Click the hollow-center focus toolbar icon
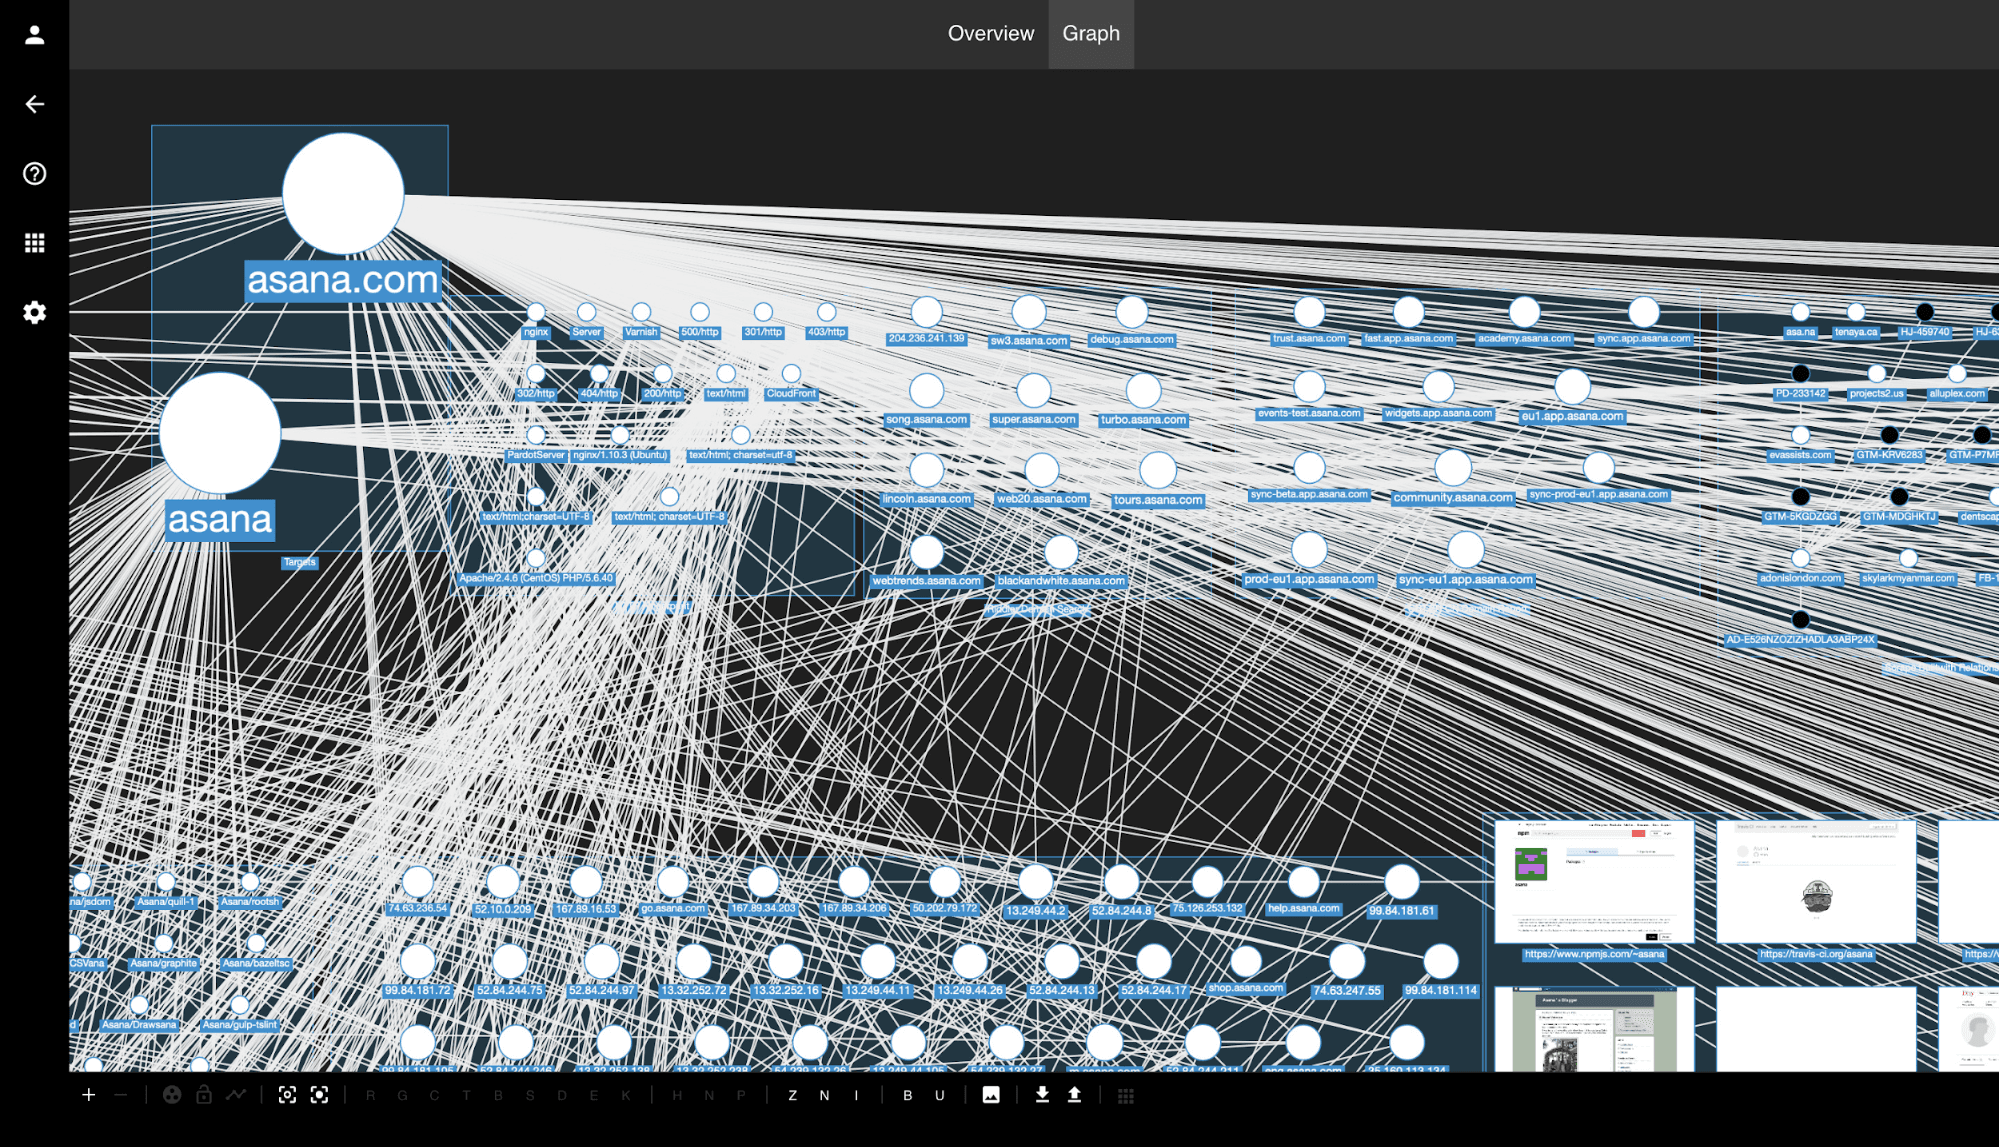Screen dimensions: 1999x1147 (288, 1095)
